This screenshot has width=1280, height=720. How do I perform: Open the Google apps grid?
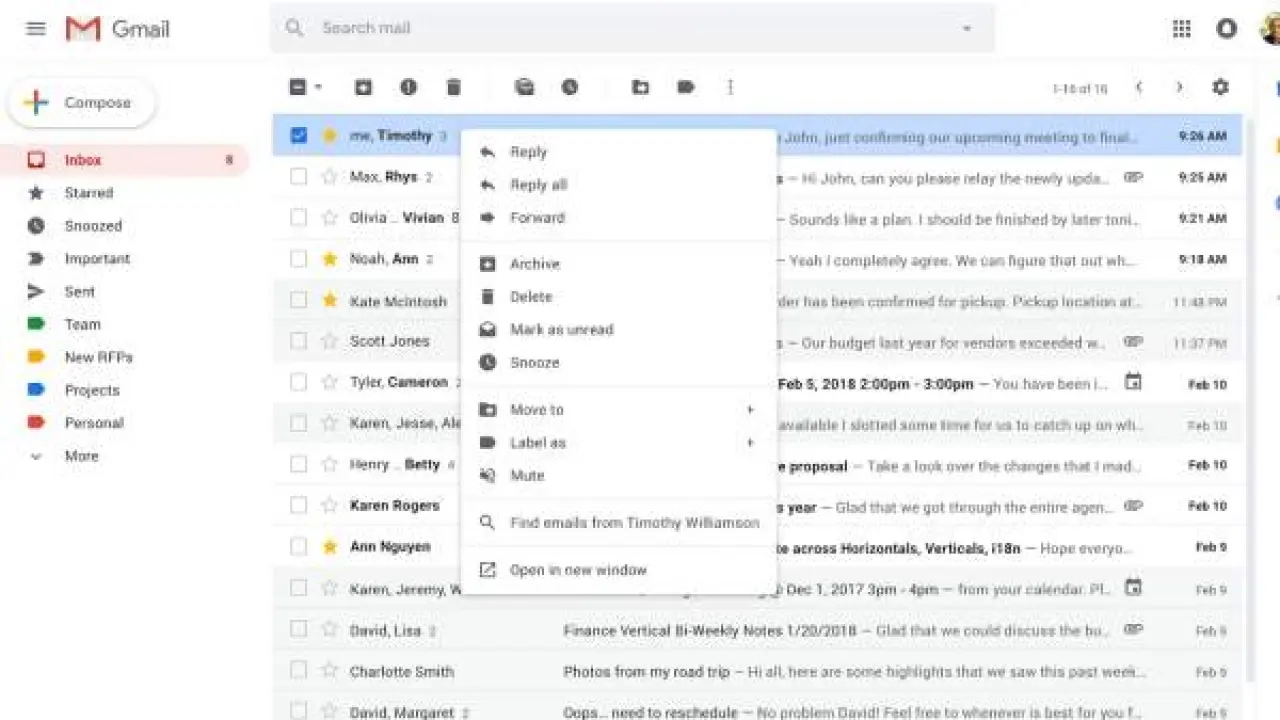[1181, 29]
